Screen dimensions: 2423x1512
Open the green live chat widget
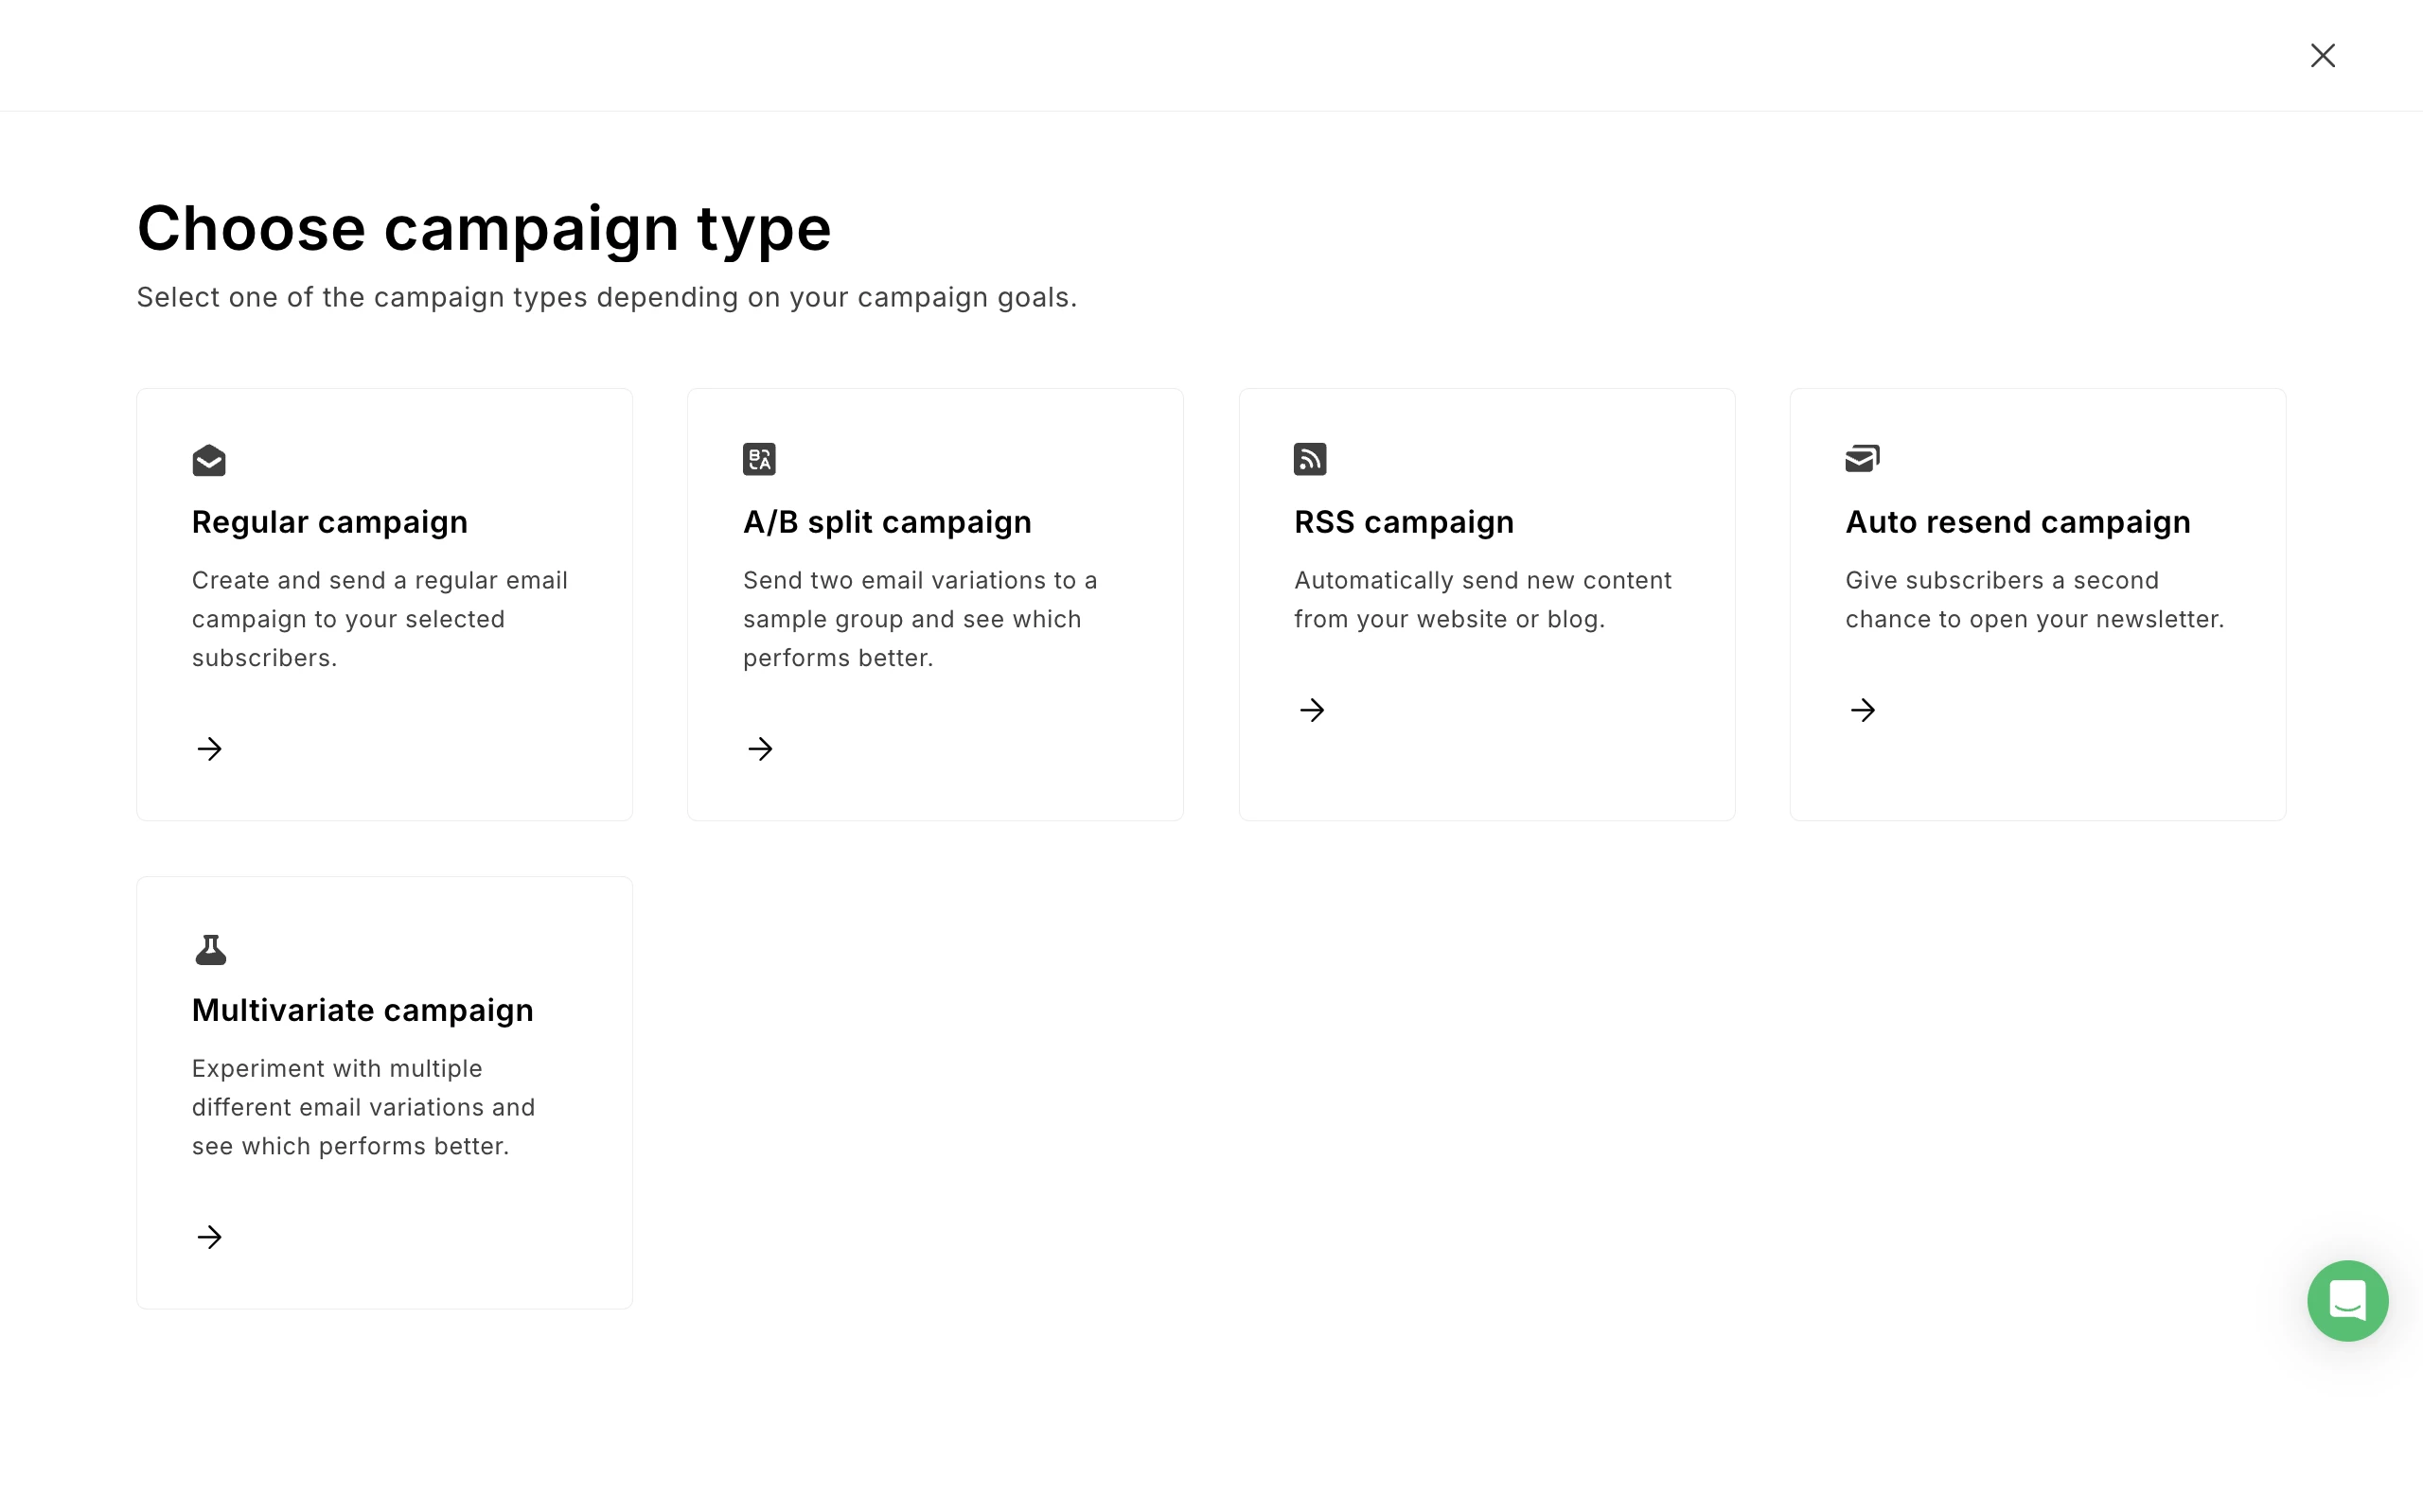click(x=2347, y=1300)
